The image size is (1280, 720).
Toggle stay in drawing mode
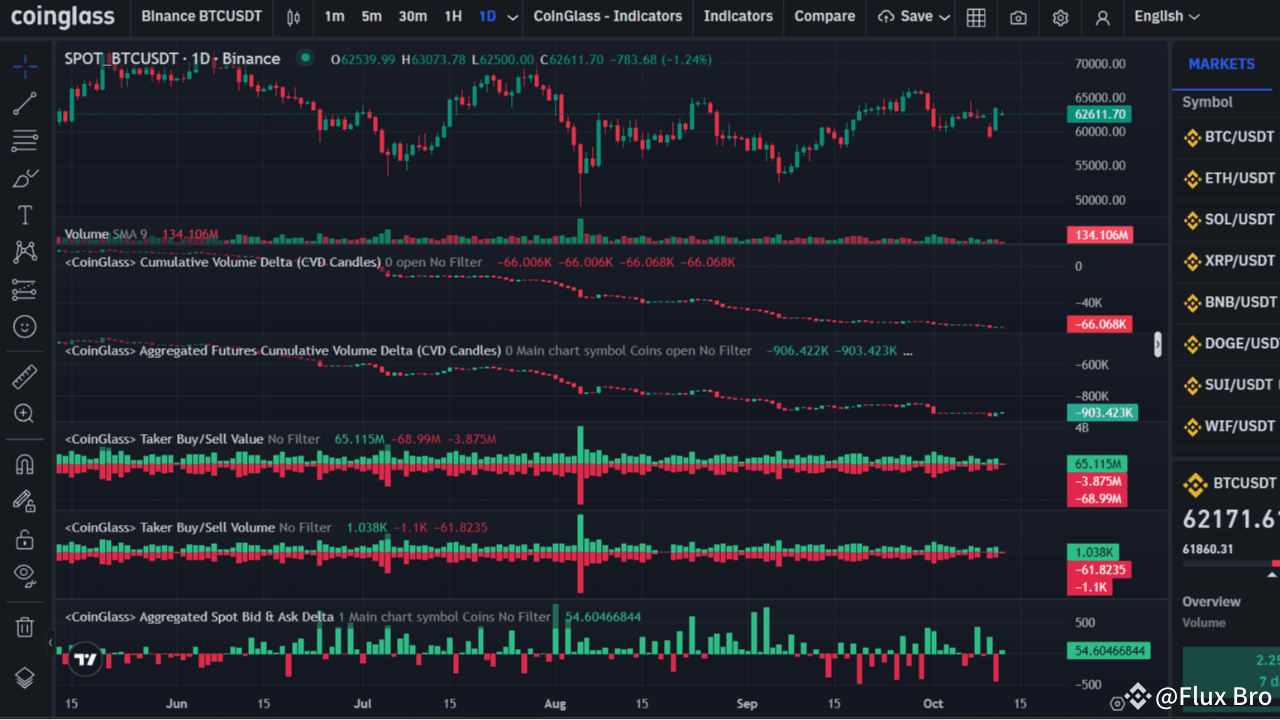pos(25,501)
